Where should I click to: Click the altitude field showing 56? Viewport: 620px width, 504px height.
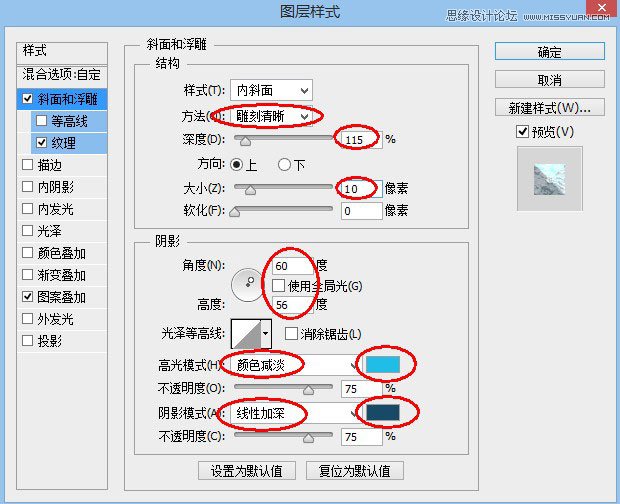point(293,305)
